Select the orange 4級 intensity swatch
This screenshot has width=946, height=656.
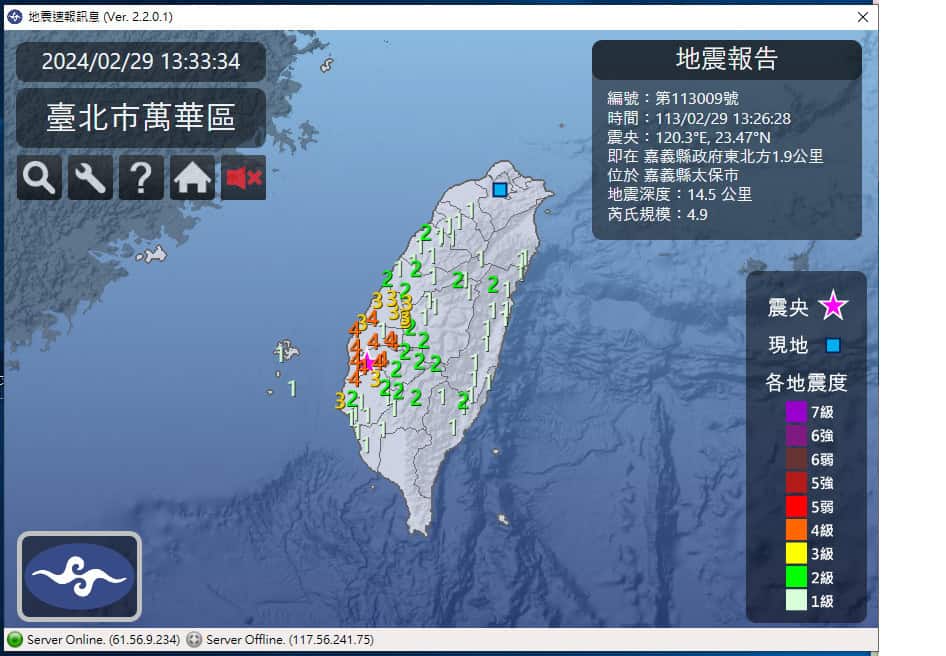[796, 530]
